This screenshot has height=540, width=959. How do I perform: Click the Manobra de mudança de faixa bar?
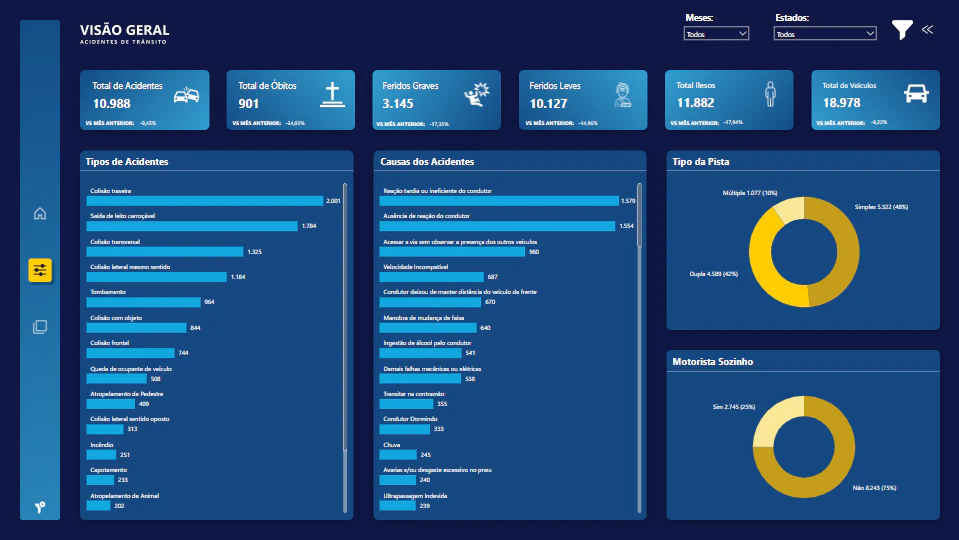pos(428,327)
